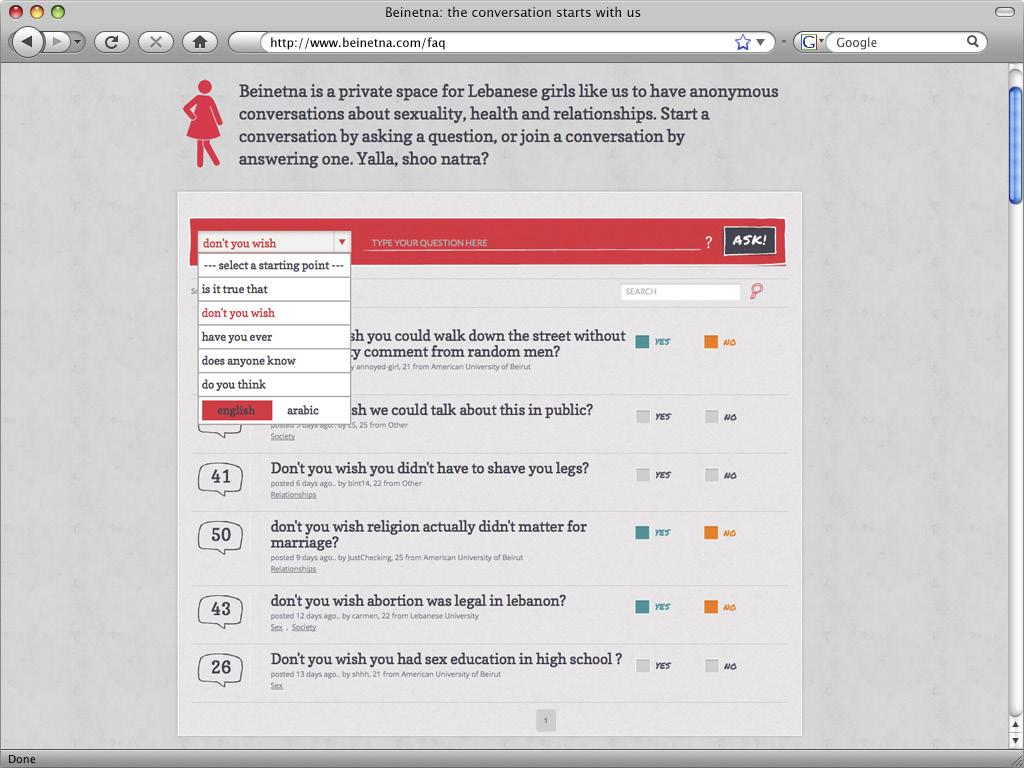Open the URL bar history dropdown arrow
1024x768 pixels.
[x=760, y=42]
